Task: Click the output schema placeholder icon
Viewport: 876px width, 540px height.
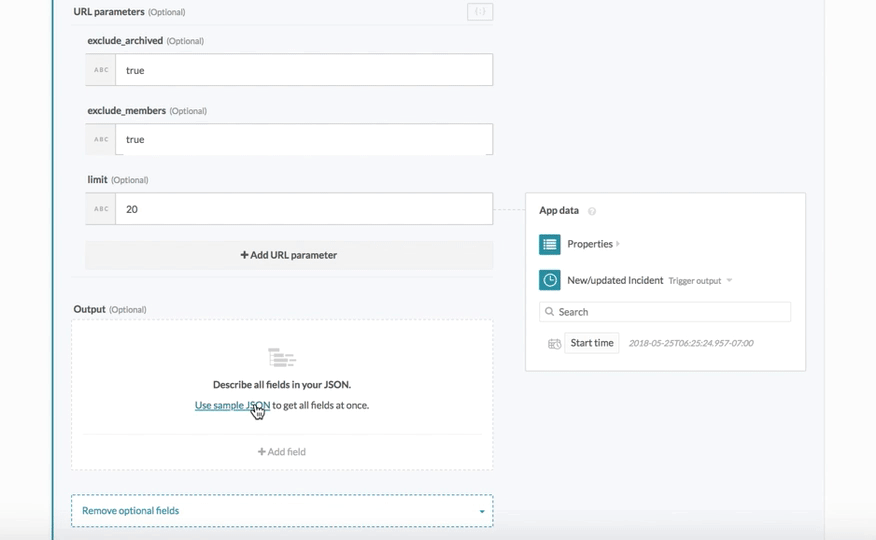Action: (x=282, y=357)
